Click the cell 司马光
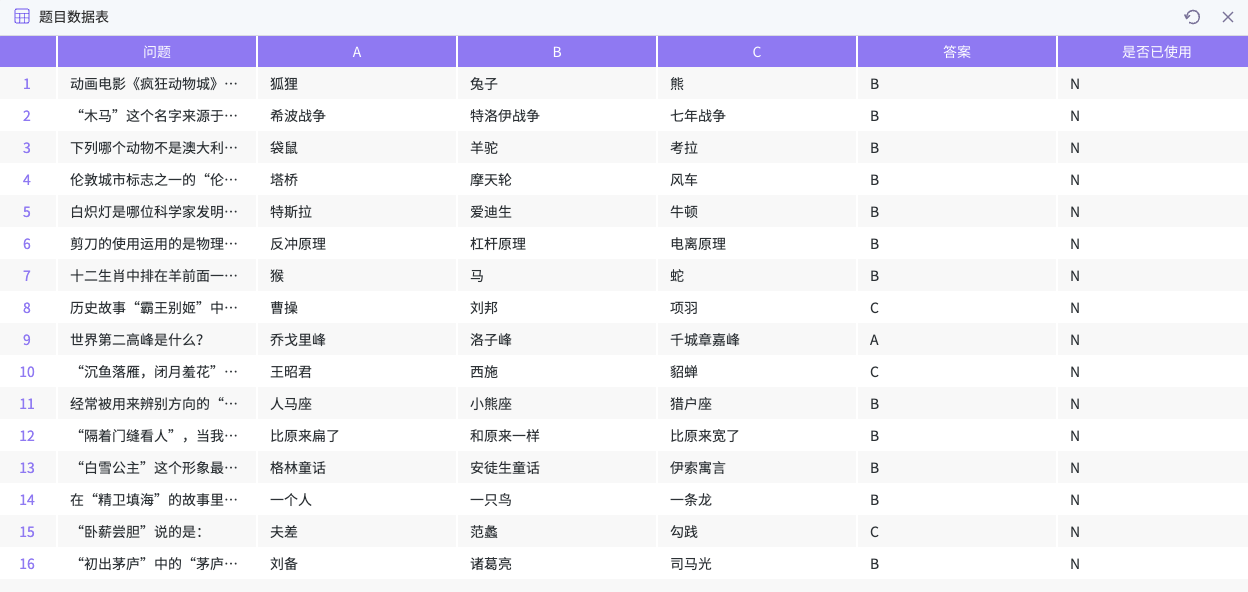This screenshot has width=1248, height=592. (757, 564)
